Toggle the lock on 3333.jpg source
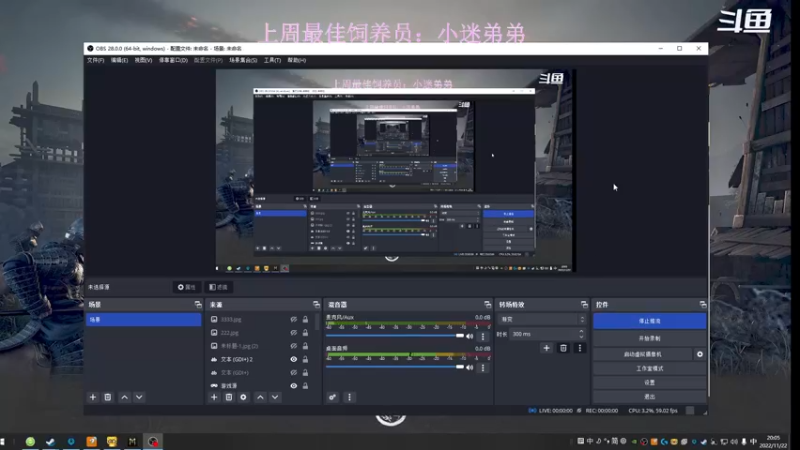The height and width of the screenshot is (450, 800). [x=305, y=319]
